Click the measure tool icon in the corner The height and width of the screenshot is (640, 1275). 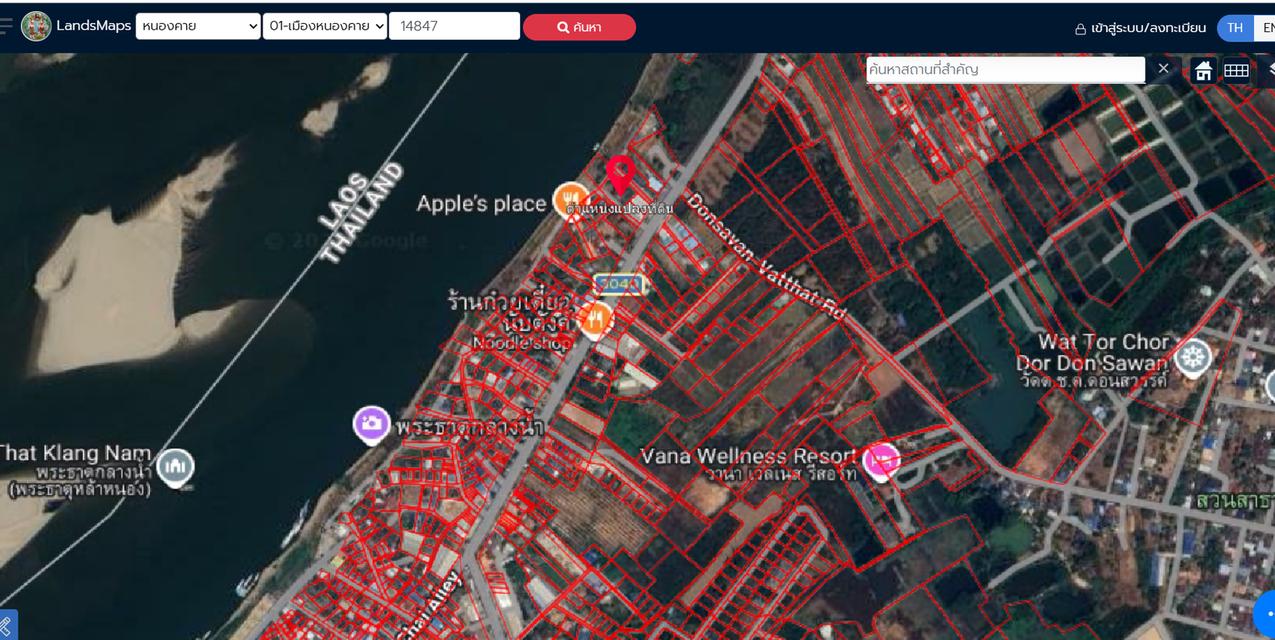[x=8, y=625]
